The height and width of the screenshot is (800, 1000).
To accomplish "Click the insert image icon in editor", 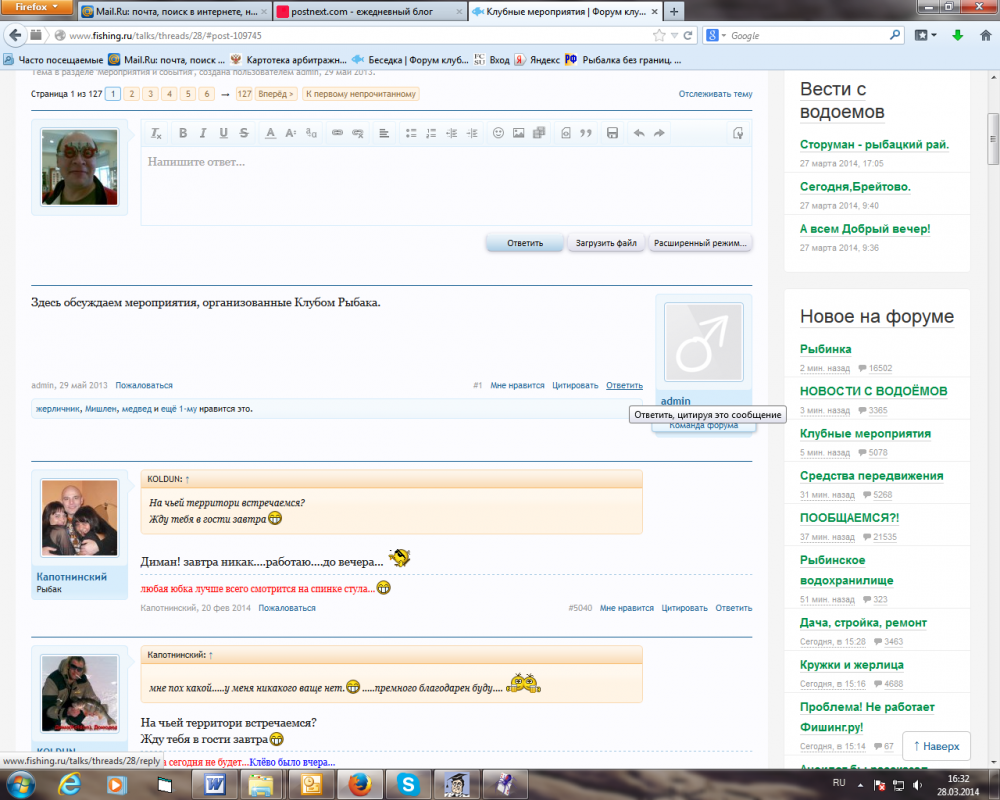I will pos(518,133).
